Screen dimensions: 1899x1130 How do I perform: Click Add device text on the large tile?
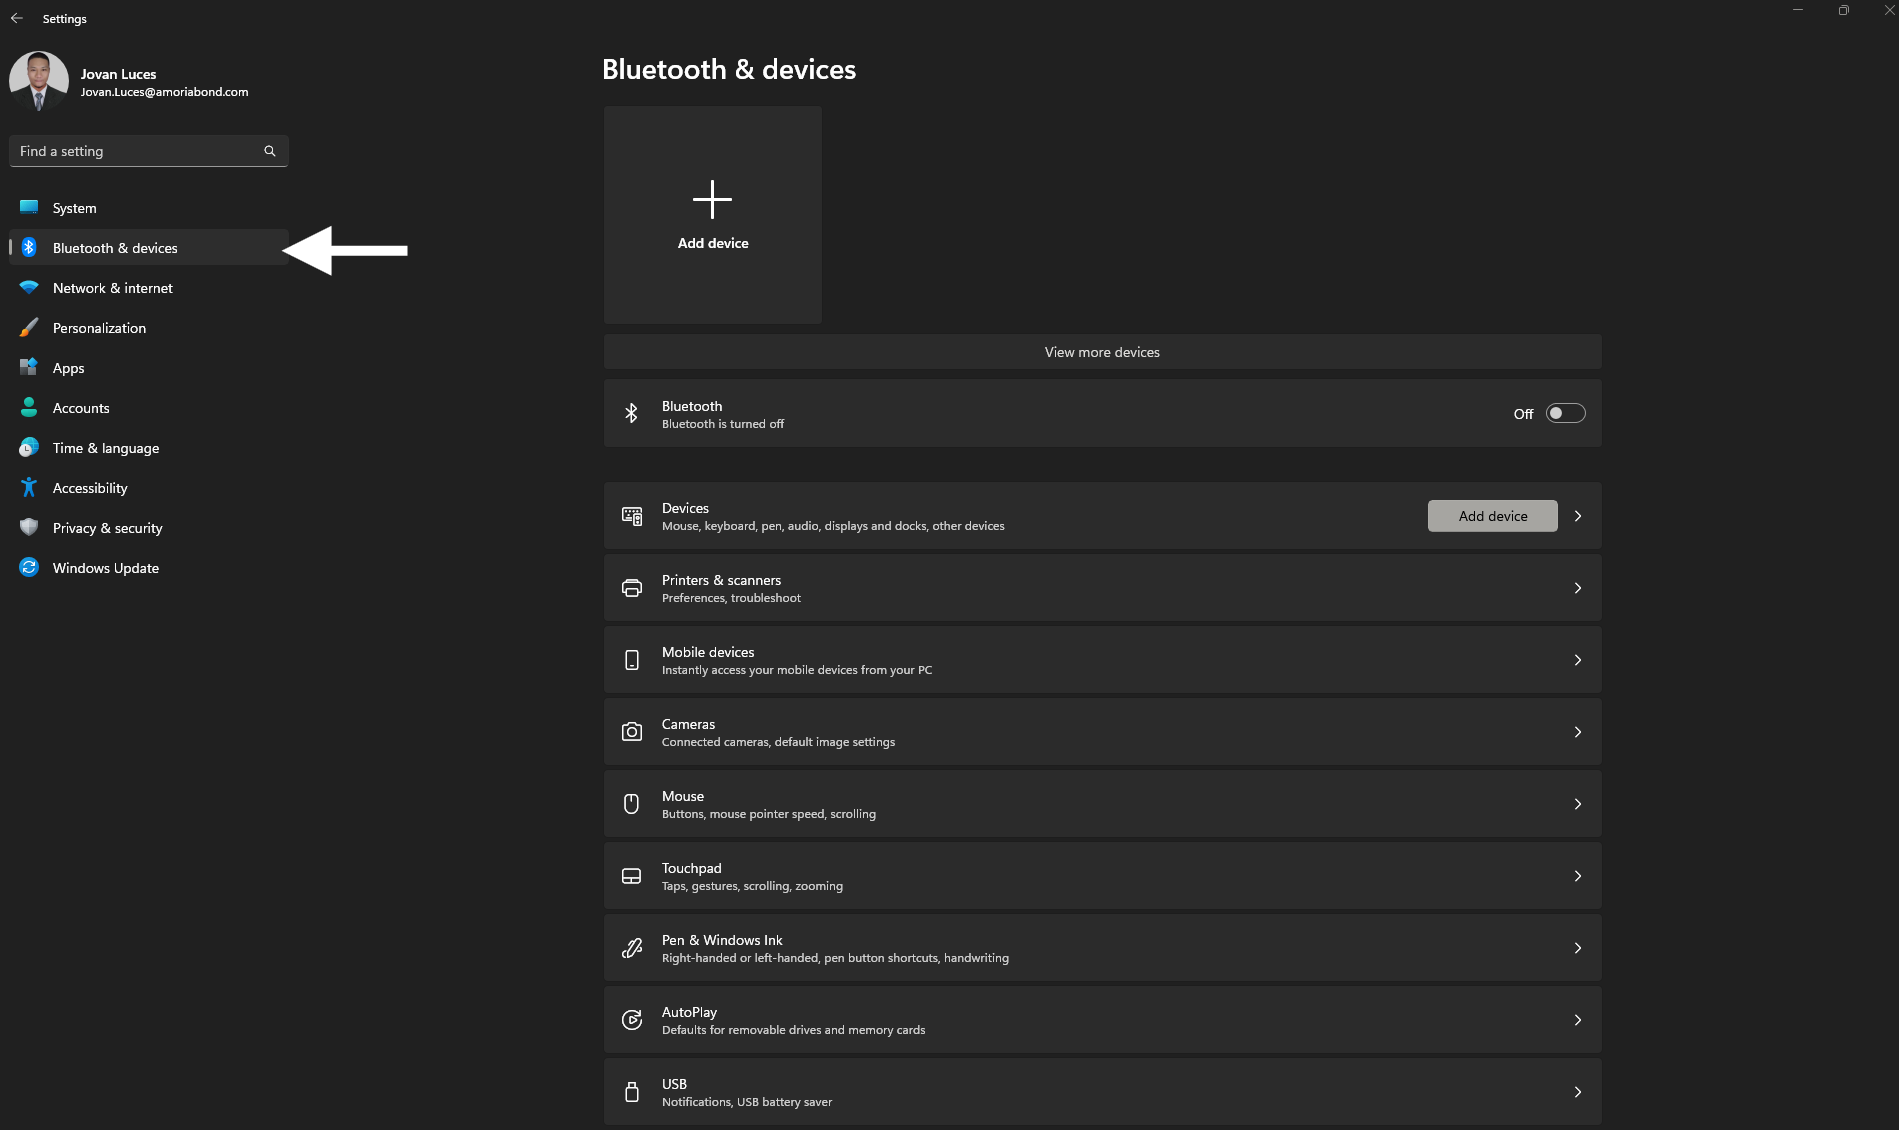point(713,243)
